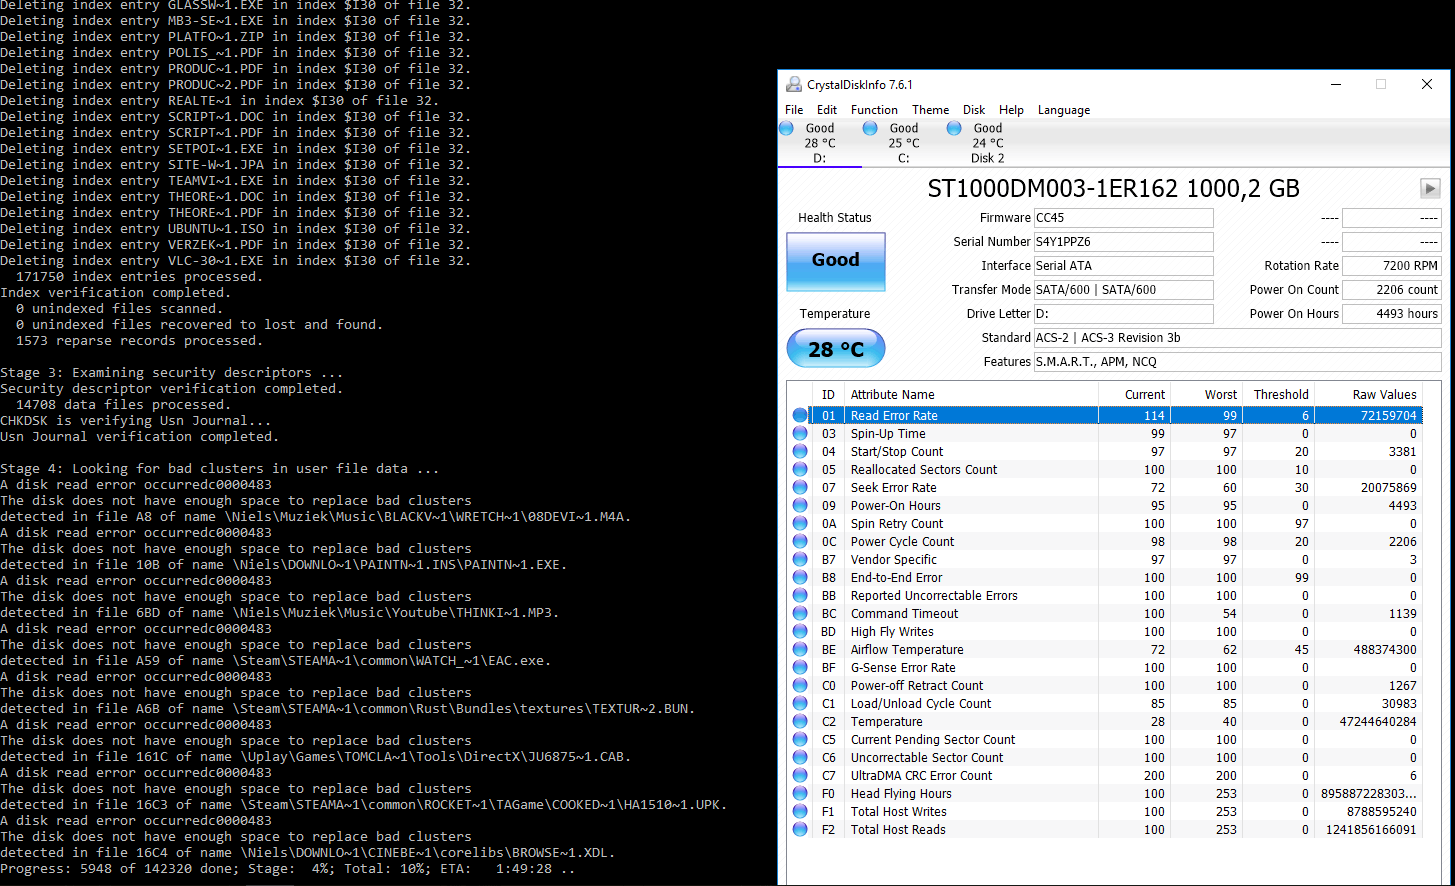This screenshot has height=886, width=1455.
Task: Go to next disk with arrow button
Action: (1431, 188)
